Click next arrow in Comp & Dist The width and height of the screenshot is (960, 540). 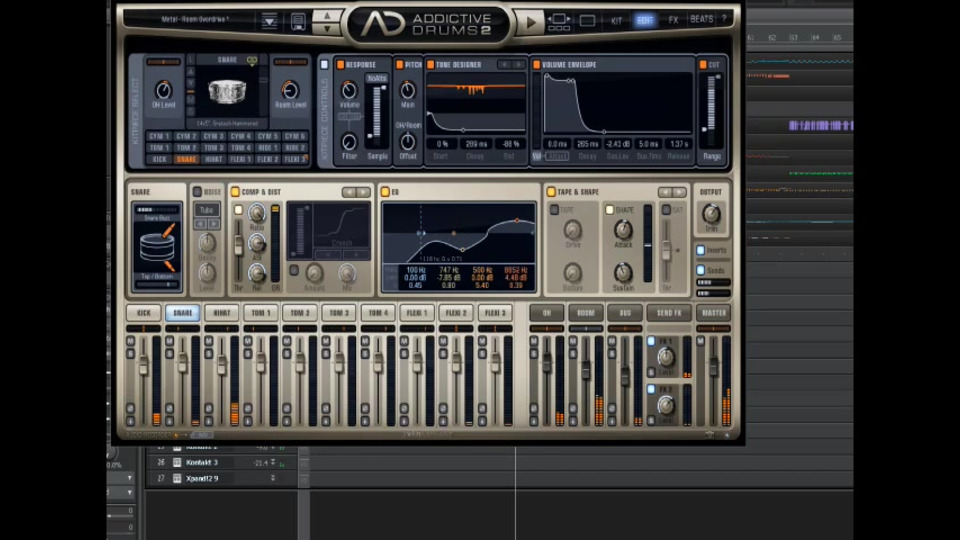pos(364,192)
